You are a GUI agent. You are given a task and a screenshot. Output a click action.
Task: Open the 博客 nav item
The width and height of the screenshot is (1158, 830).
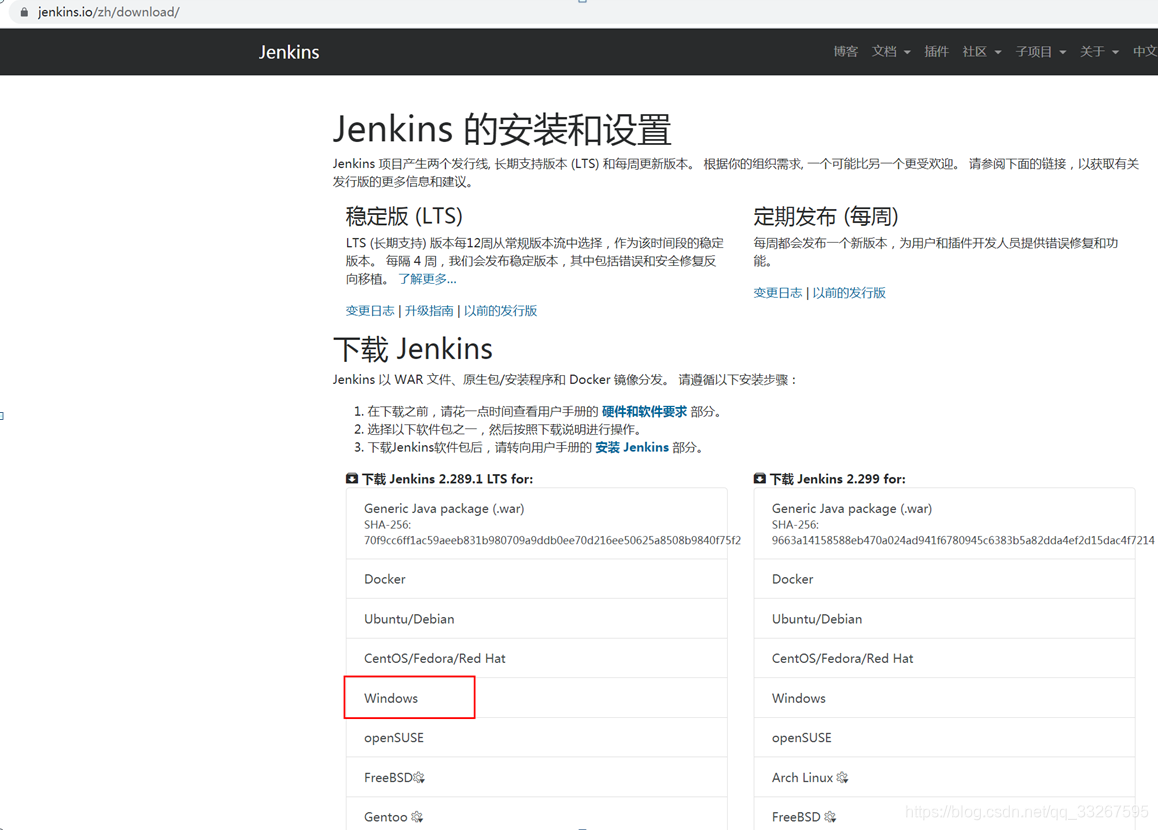pos(846,52)
